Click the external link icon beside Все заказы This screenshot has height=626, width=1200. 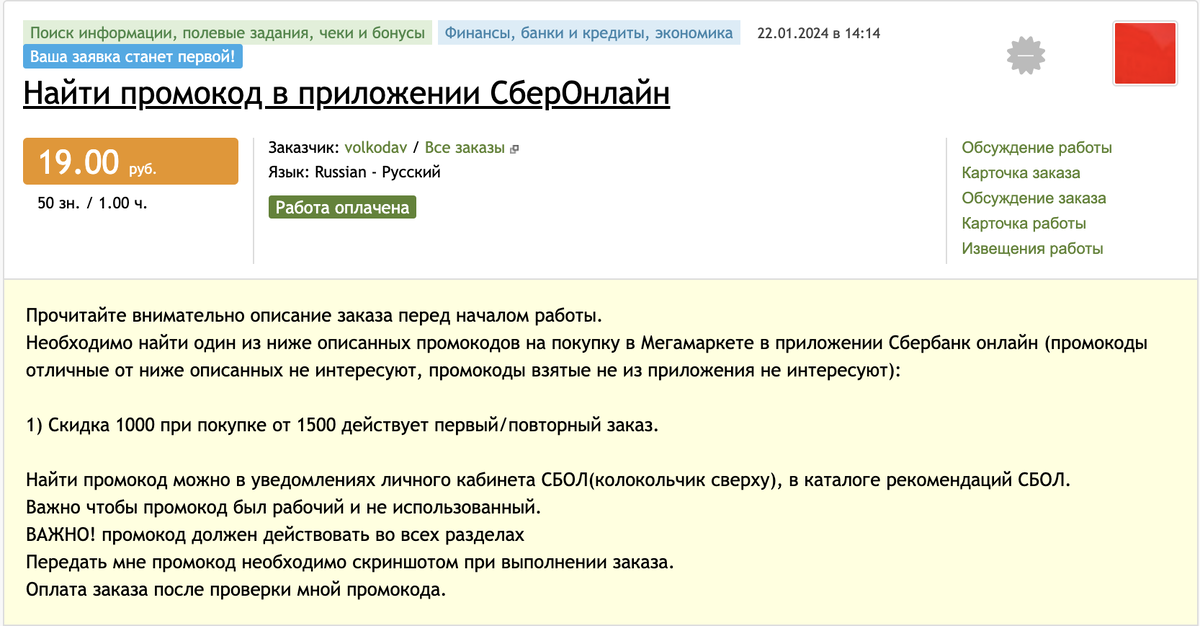[x=515, y=149]
